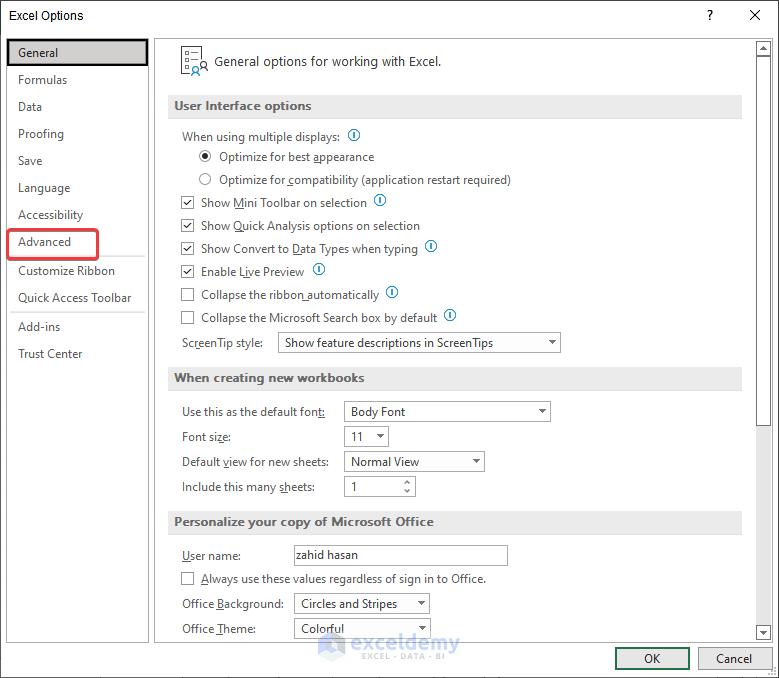Click info icon beside Enable Live Preview
779x678 pixels.
tap(318, 269)
